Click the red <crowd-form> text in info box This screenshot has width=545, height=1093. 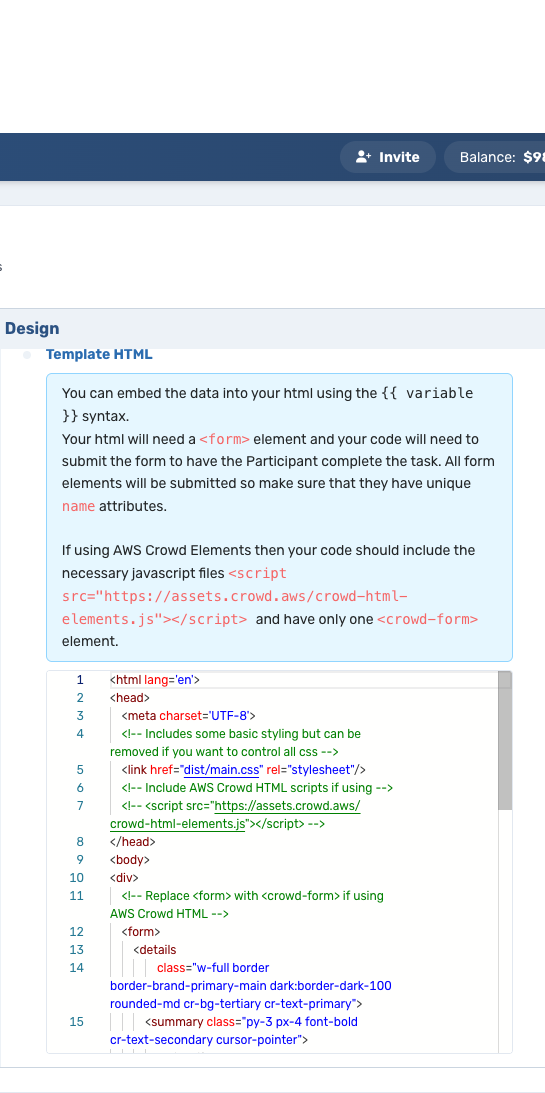click(427, 619)
